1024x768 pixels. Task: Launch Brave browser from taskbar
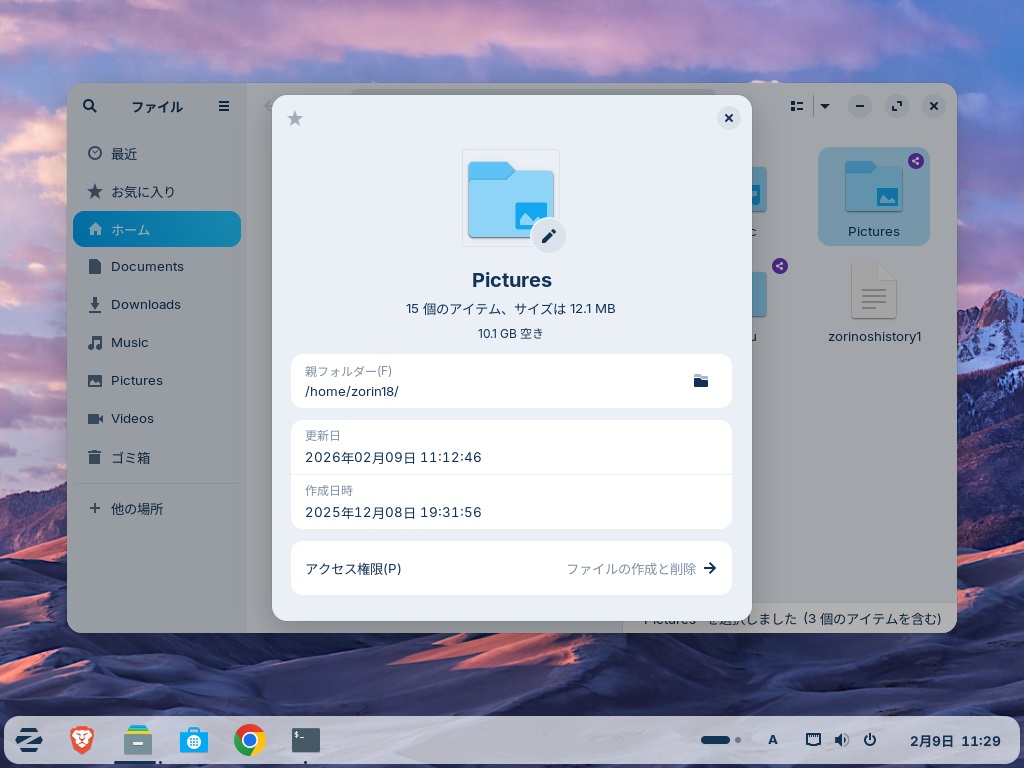point(82,740)
